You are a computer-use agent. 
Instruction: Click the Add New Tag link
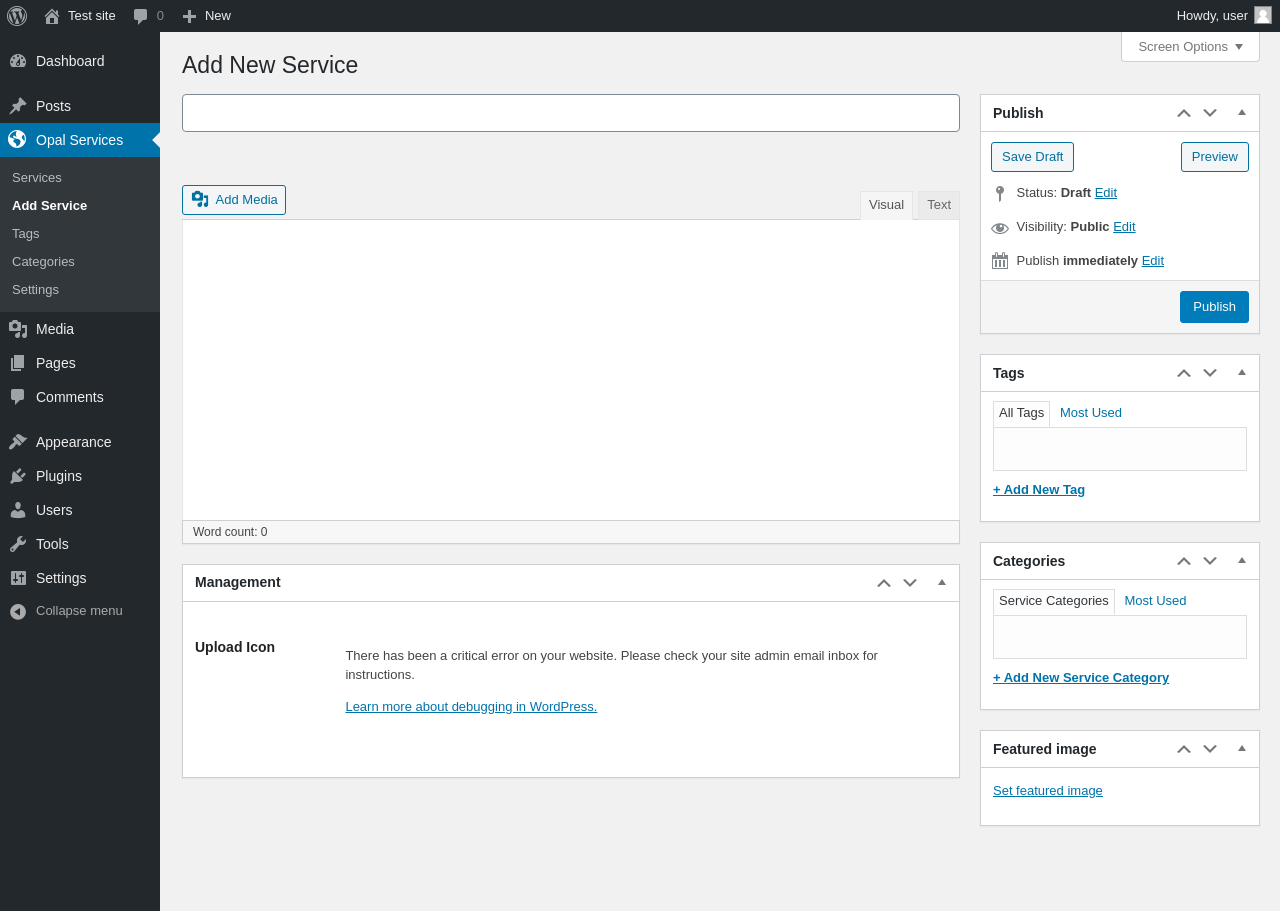(x=1039, y=490)
